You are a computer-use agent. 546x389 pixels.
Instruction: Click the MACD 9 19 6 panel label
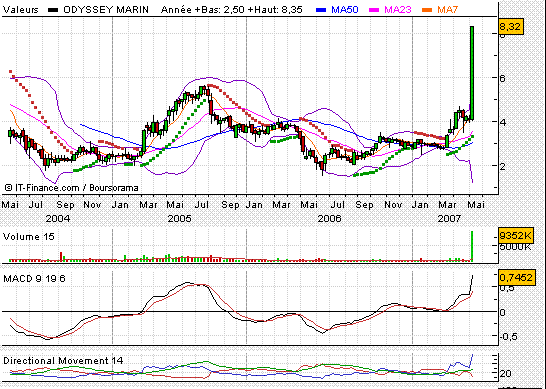pos(34,279)
